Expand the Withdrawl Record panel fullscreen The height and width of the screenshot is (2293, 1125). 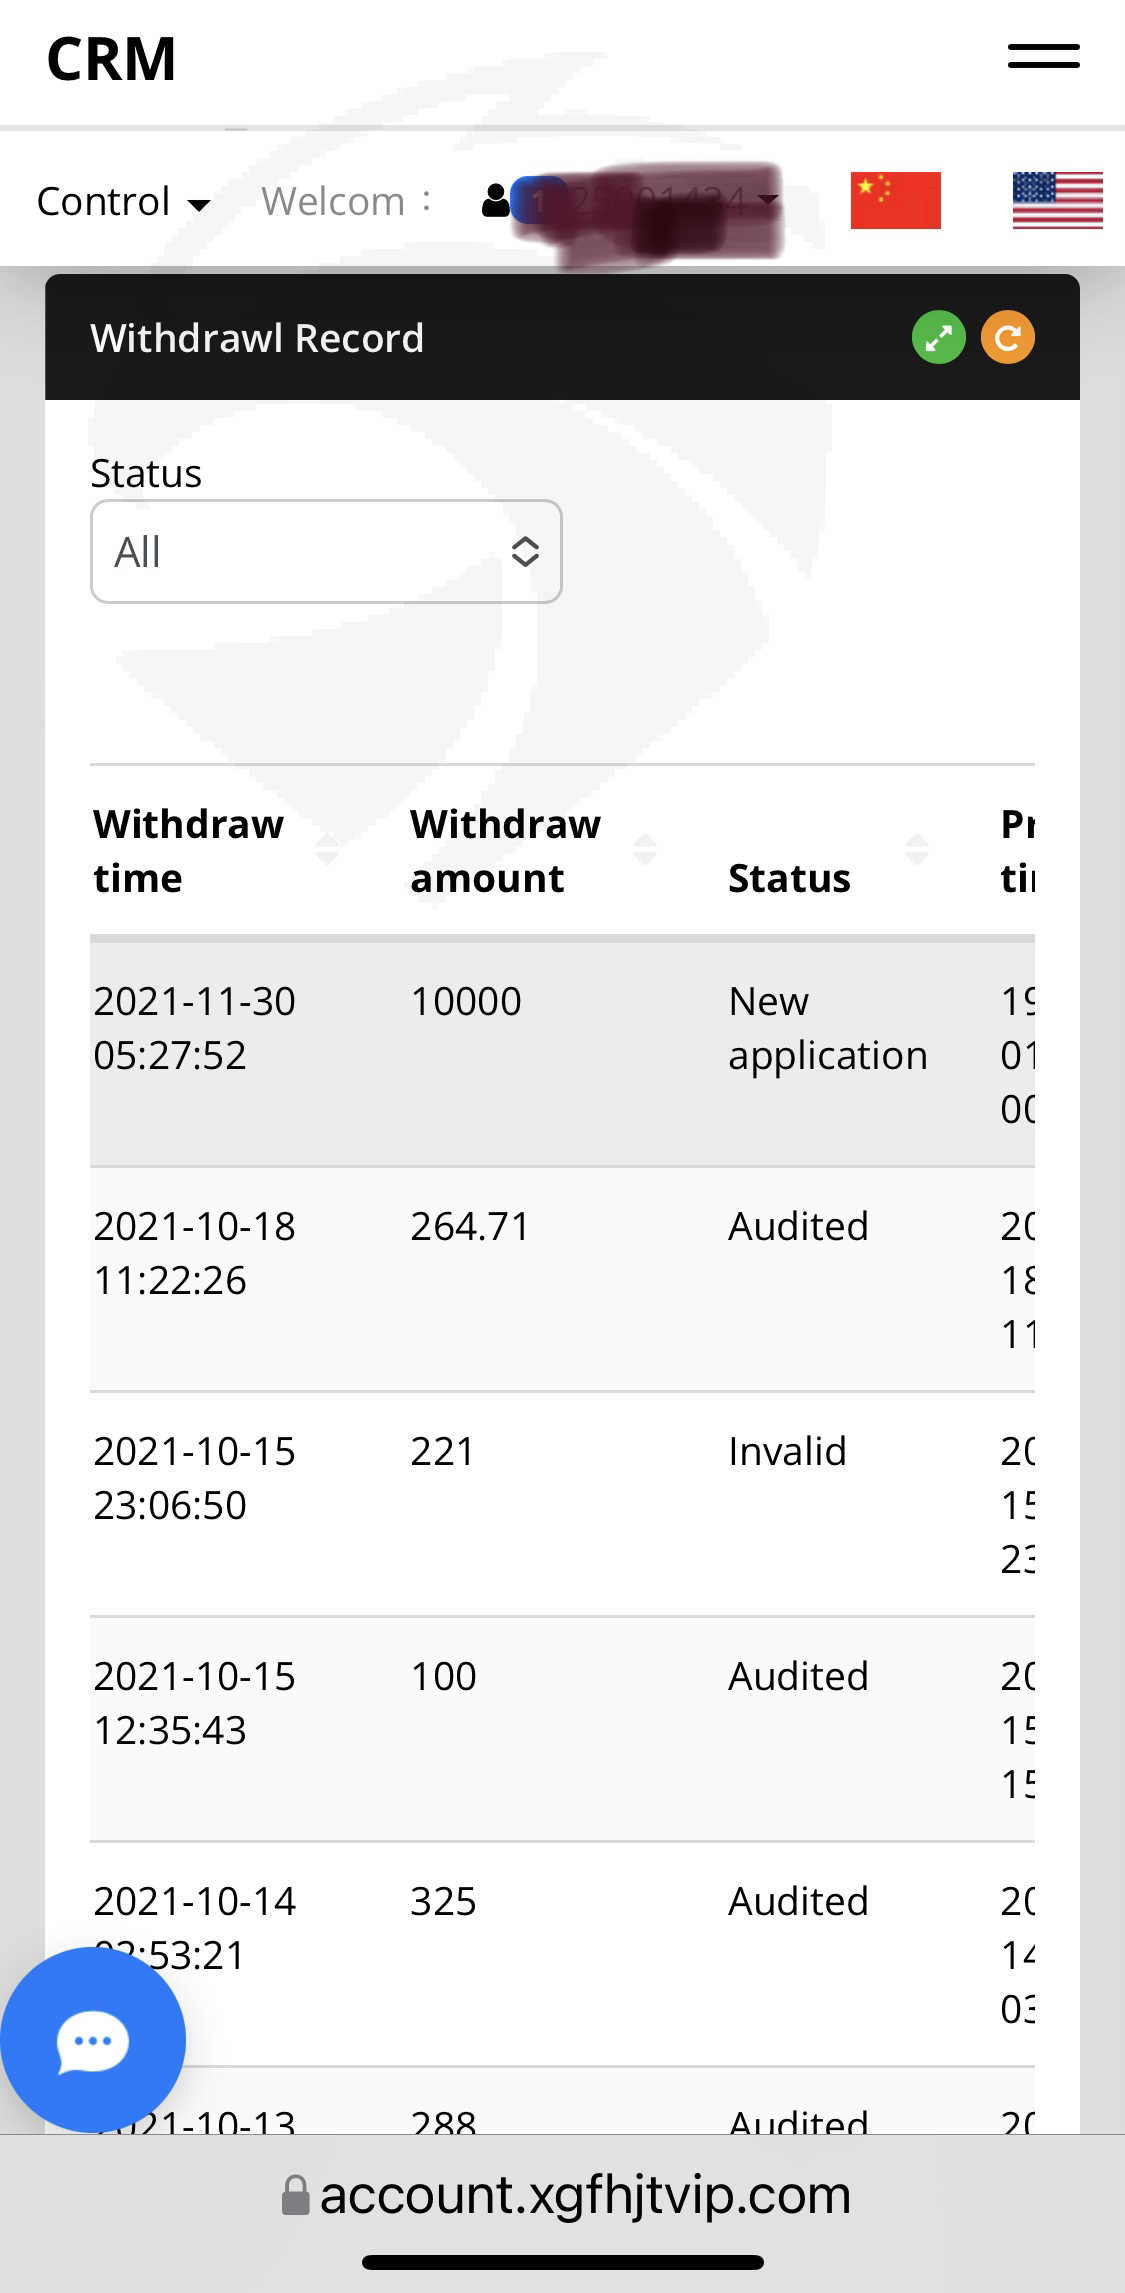click(x=938, y=338)
